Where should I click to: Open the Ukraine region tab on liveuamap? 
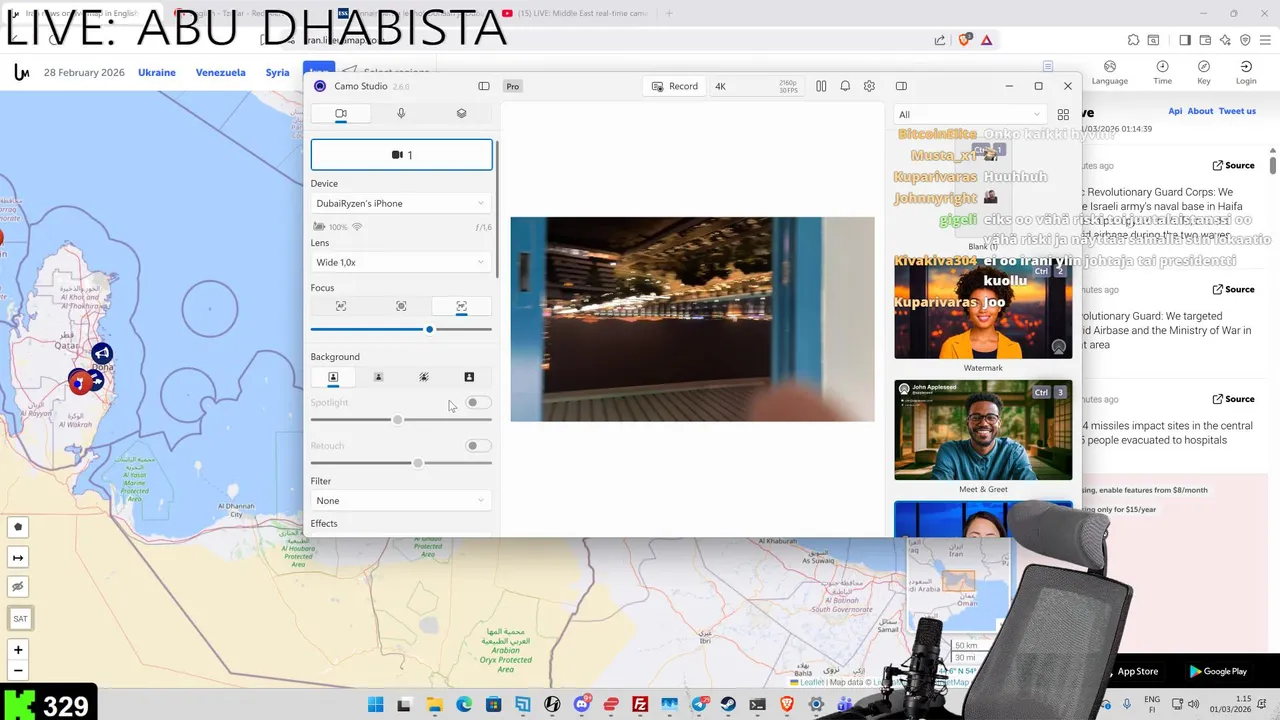point(157,73)
